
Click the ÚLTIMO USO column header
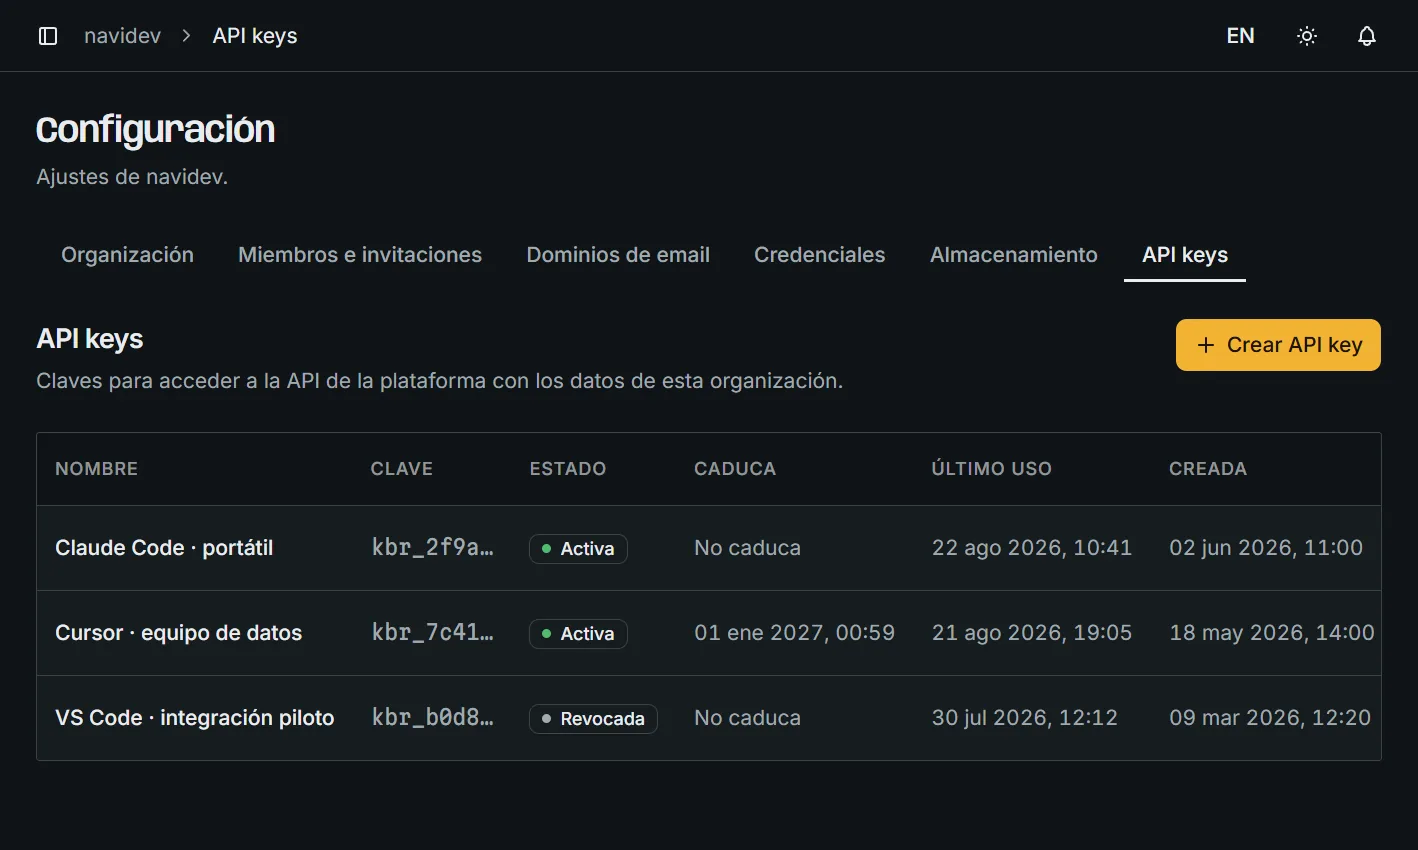pos(991,469)
